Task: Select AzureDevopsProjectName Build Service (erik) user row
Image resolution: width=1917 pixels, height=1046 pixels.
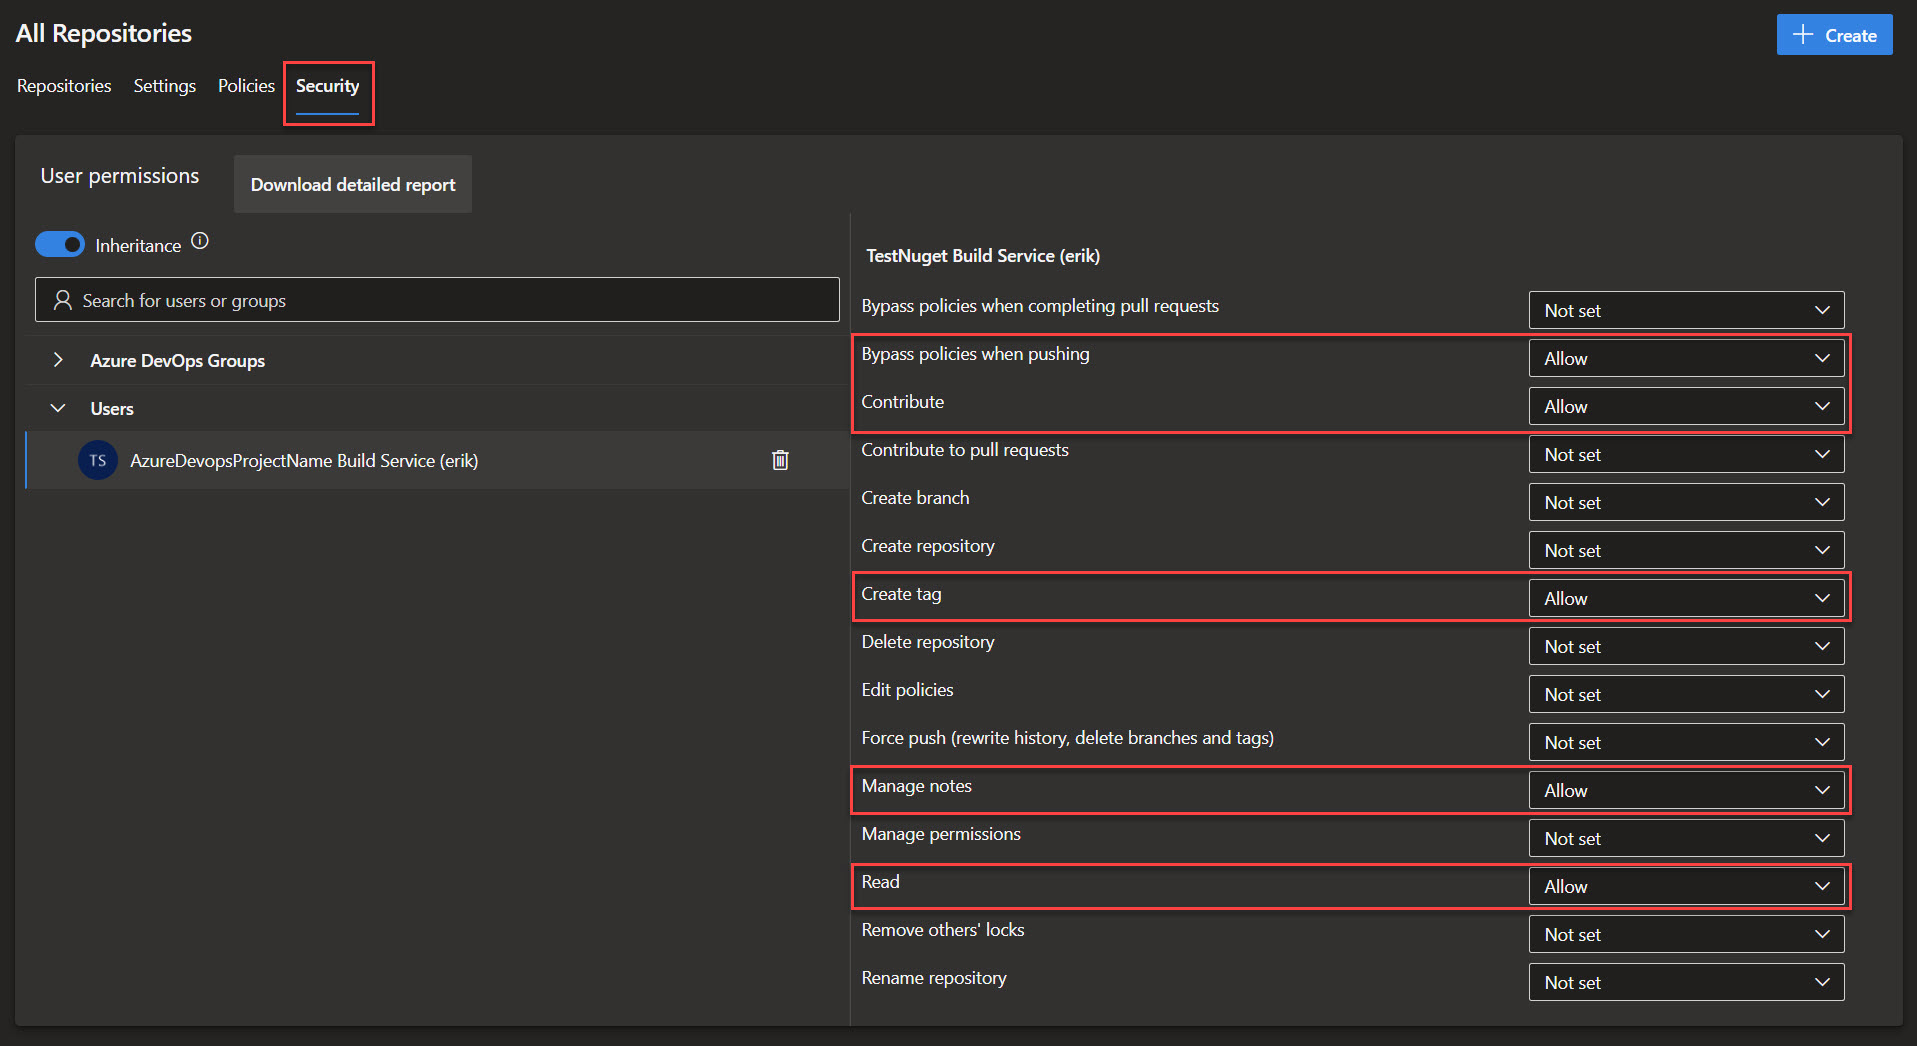Action: point(437,460)
